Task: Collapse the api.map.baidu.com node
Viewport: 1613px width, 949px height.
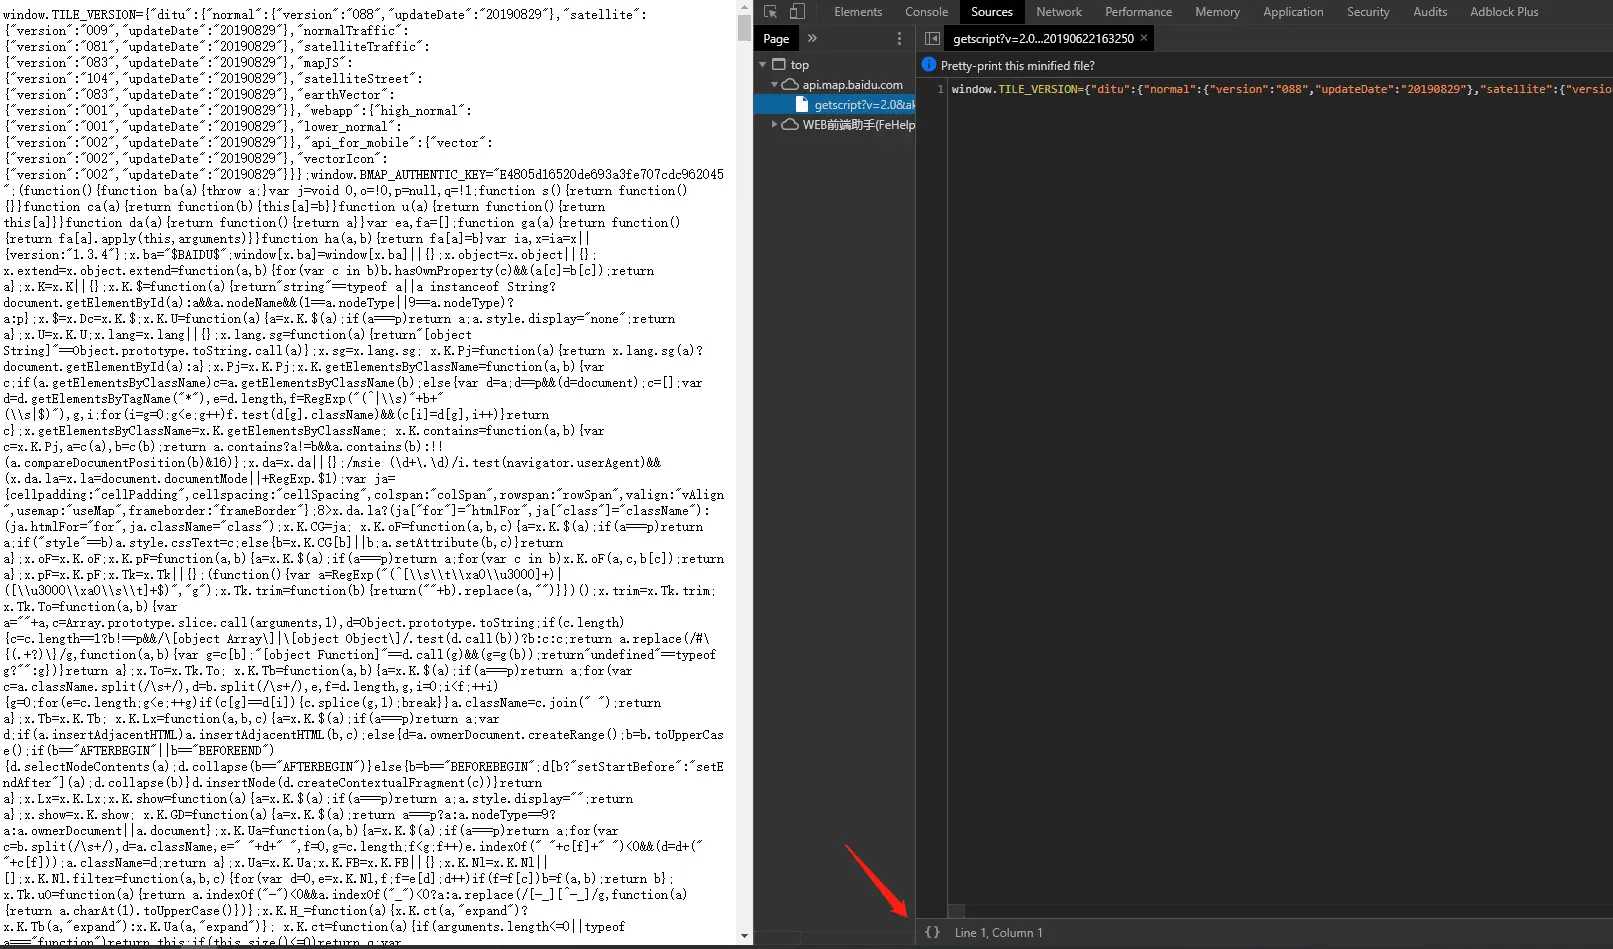Action: [x=774, y=85]
